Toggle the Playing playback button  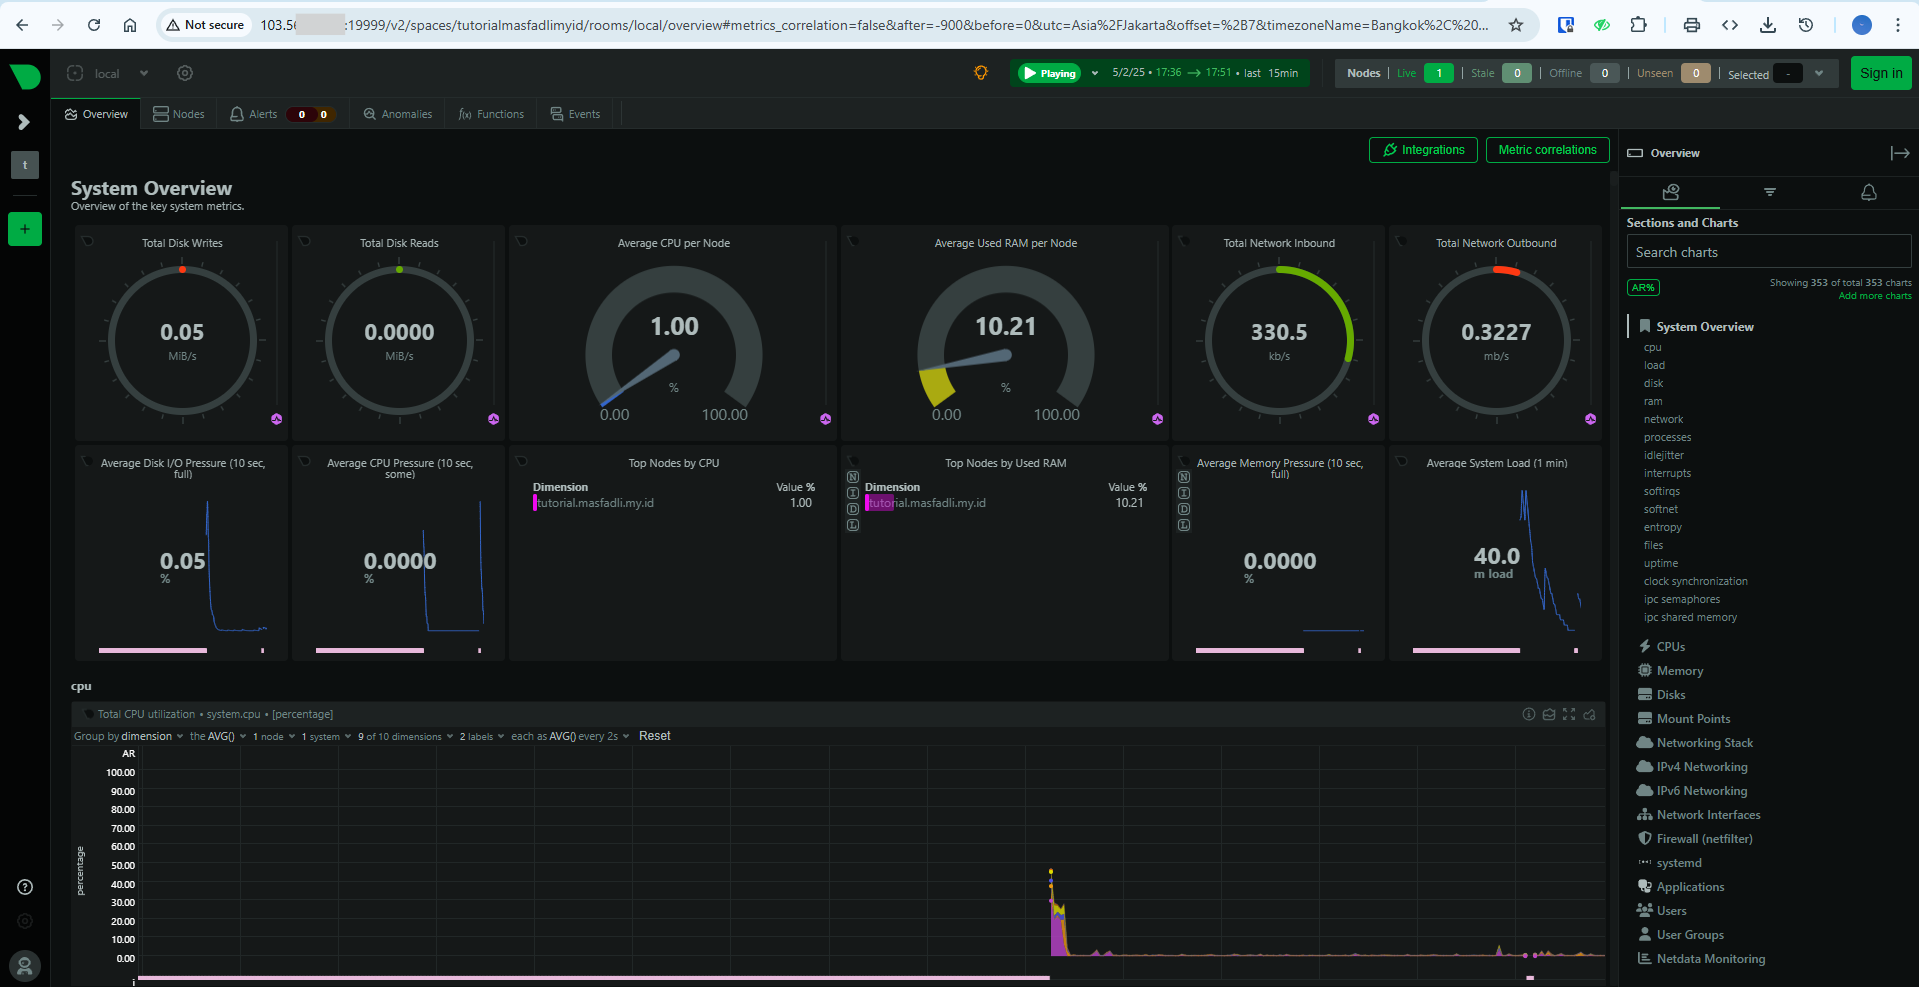[x=1049, y=73]
